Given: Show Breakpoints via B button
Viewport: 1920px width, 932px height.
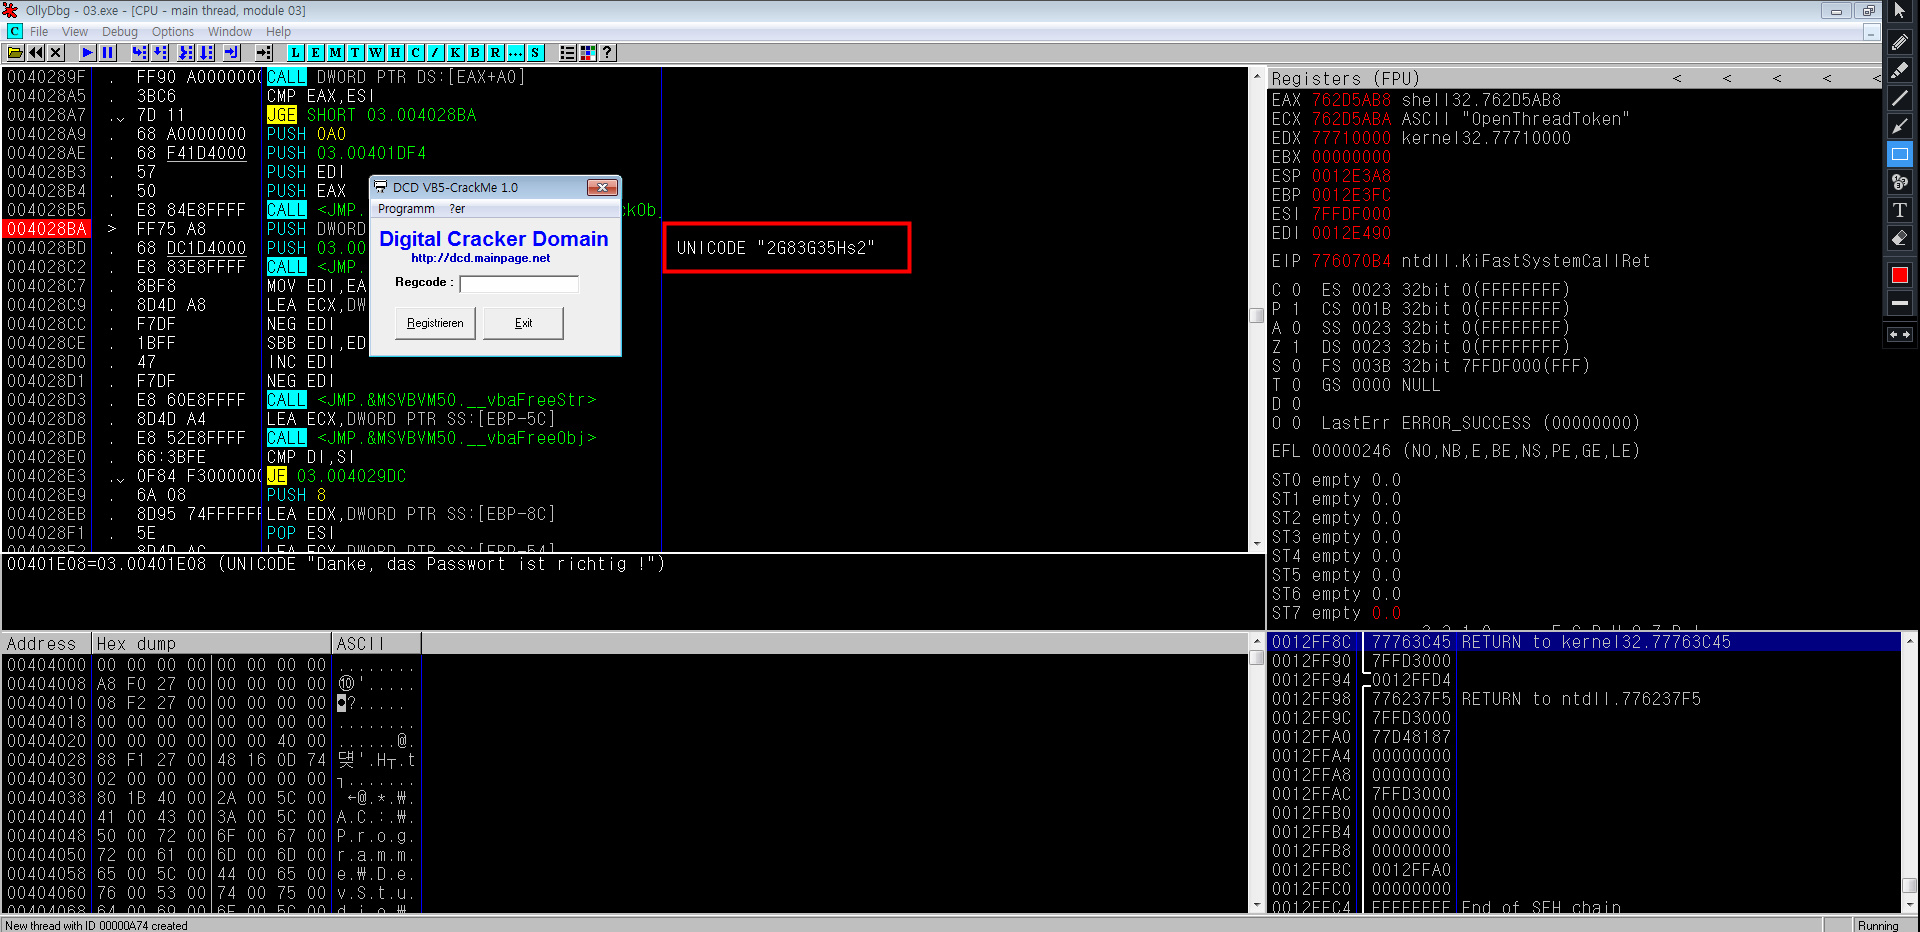Looking at the screenshot, I should click(476, 53).
